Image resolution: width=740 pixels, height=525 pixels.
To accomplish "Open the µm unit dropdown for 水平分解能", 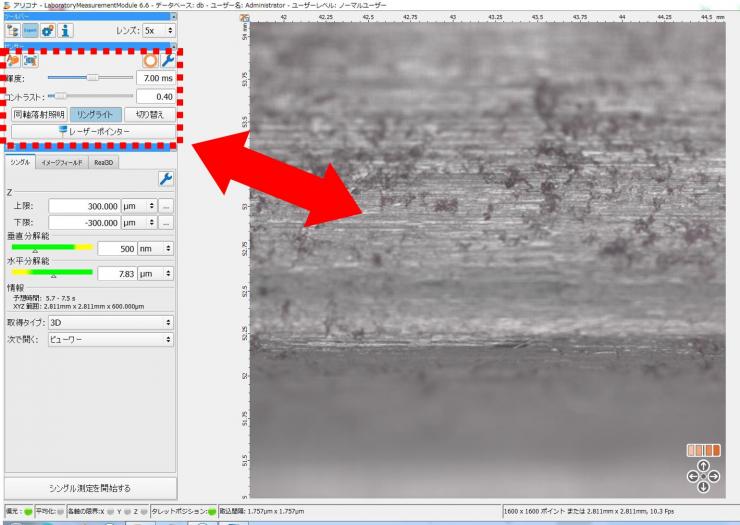I will click(x=155, y=273).
